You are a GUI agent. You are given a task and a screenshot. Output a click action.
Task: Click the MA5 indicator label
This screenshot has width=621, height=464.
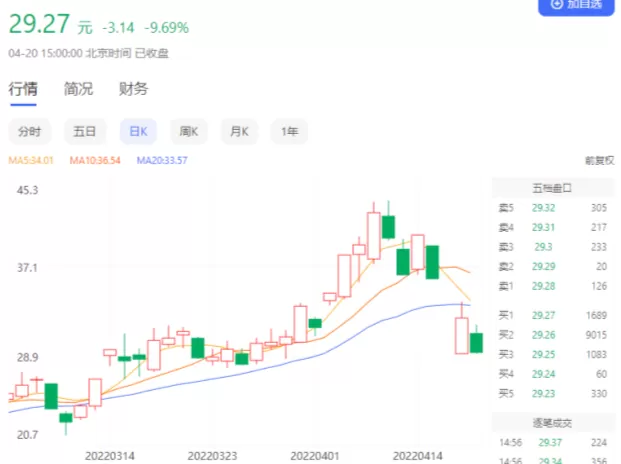pyautogui.click(x=31, y=160)
